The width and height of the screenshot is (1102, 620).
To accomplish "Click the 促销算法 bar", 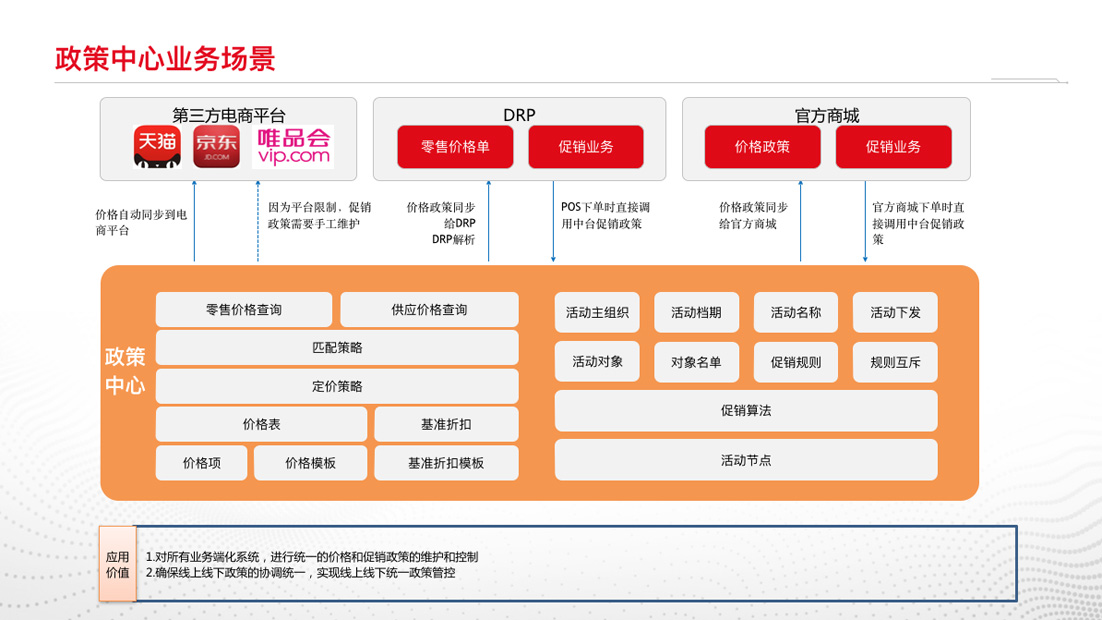I will pyautogui.click(x=746, y=411).
